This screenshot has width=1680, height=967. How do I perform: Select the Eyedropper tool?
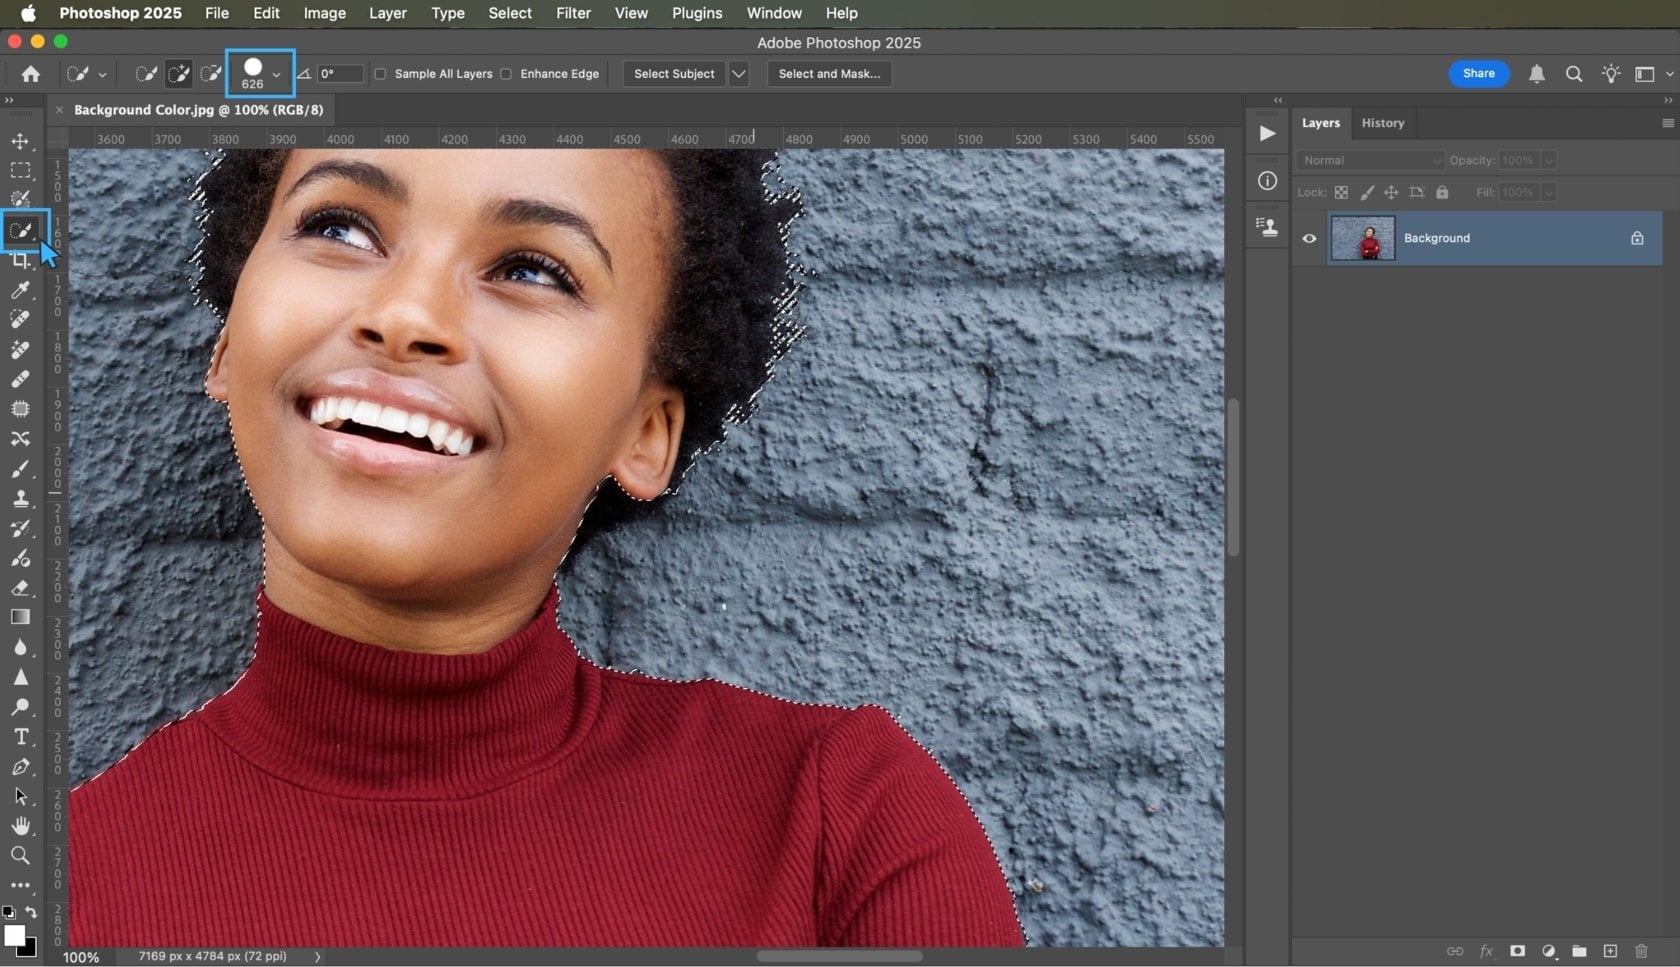click(x=21, y=291)
